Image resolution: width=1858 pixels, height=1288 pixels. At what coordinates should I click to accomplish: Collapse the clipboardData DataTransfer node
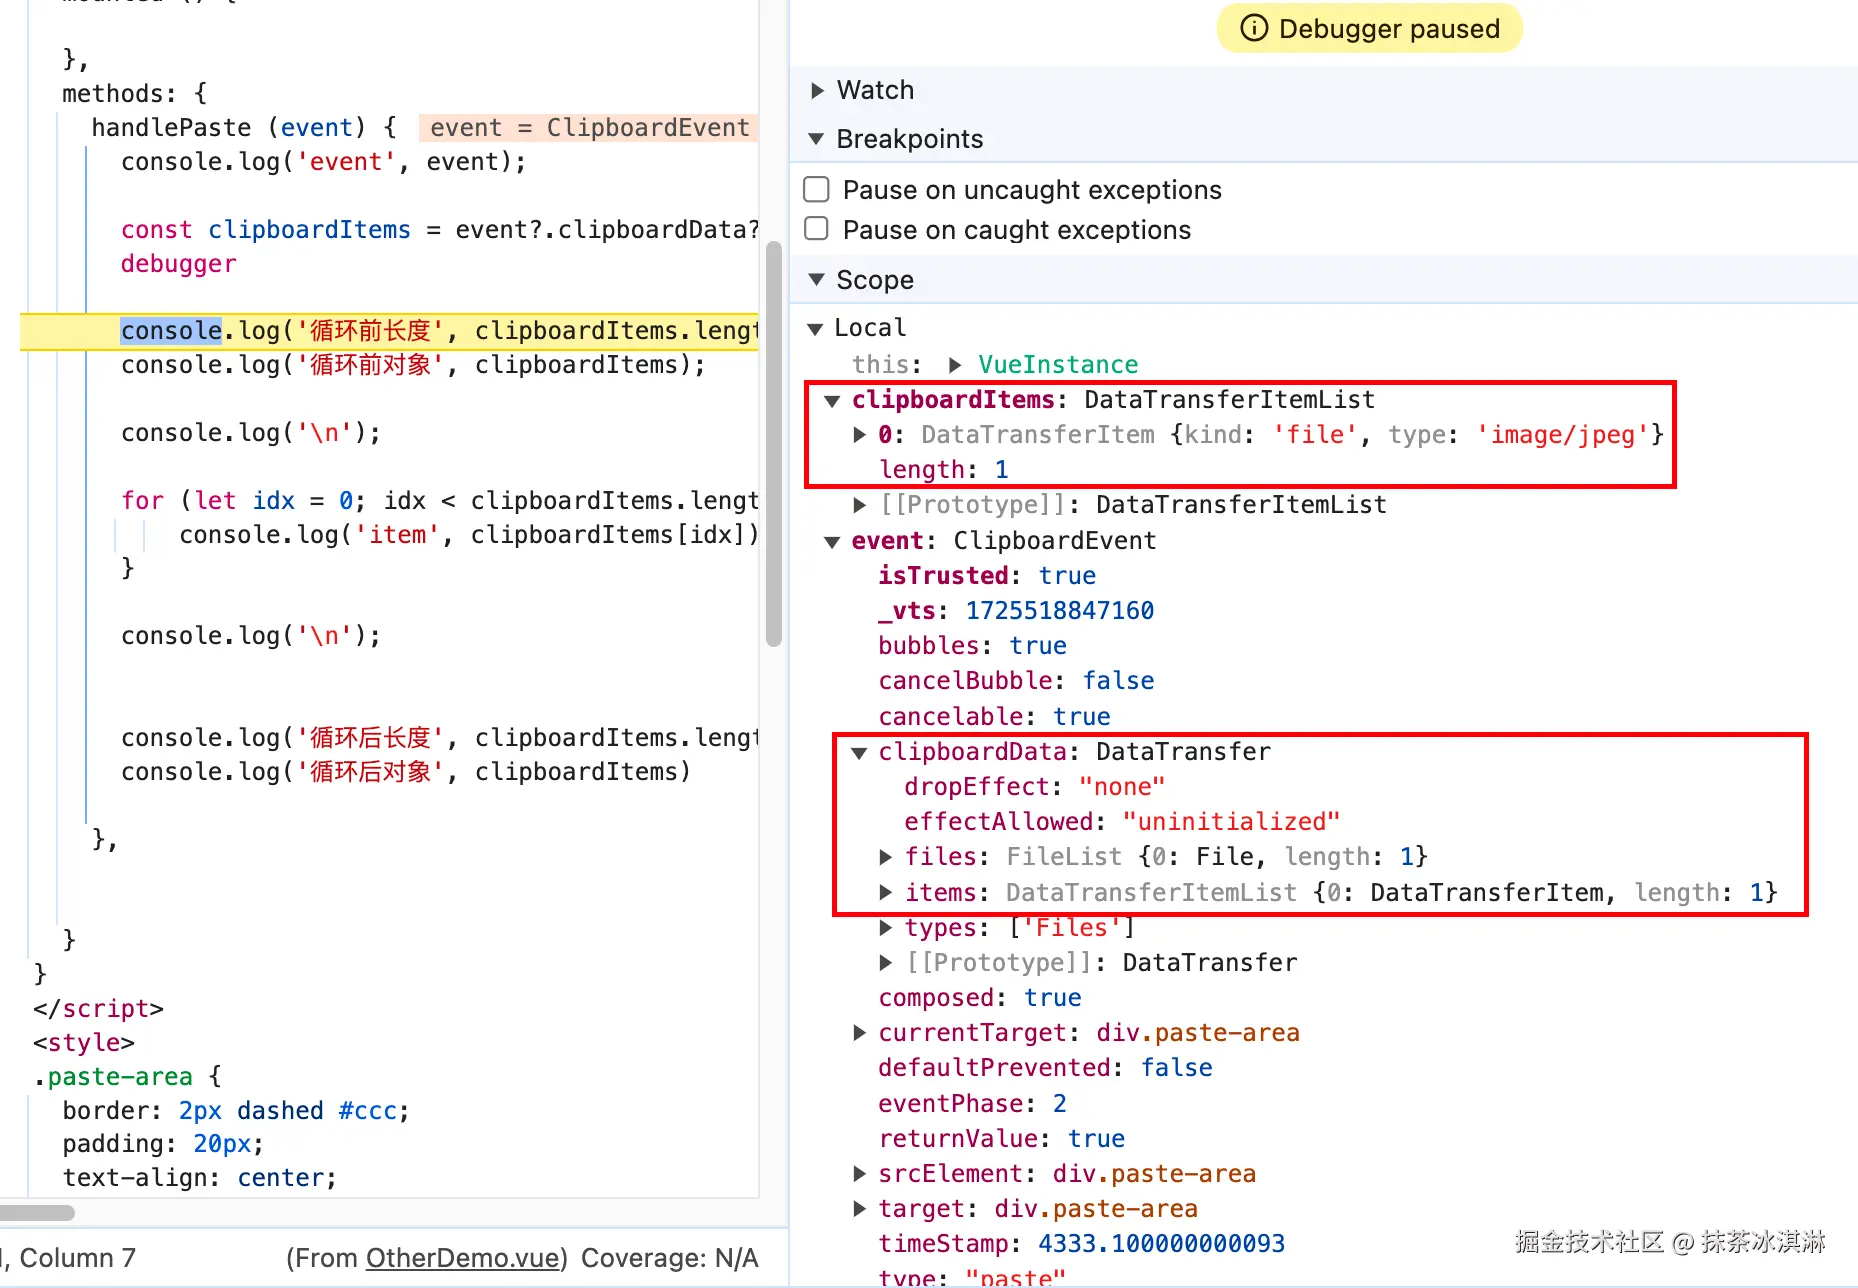pos(859,752)
